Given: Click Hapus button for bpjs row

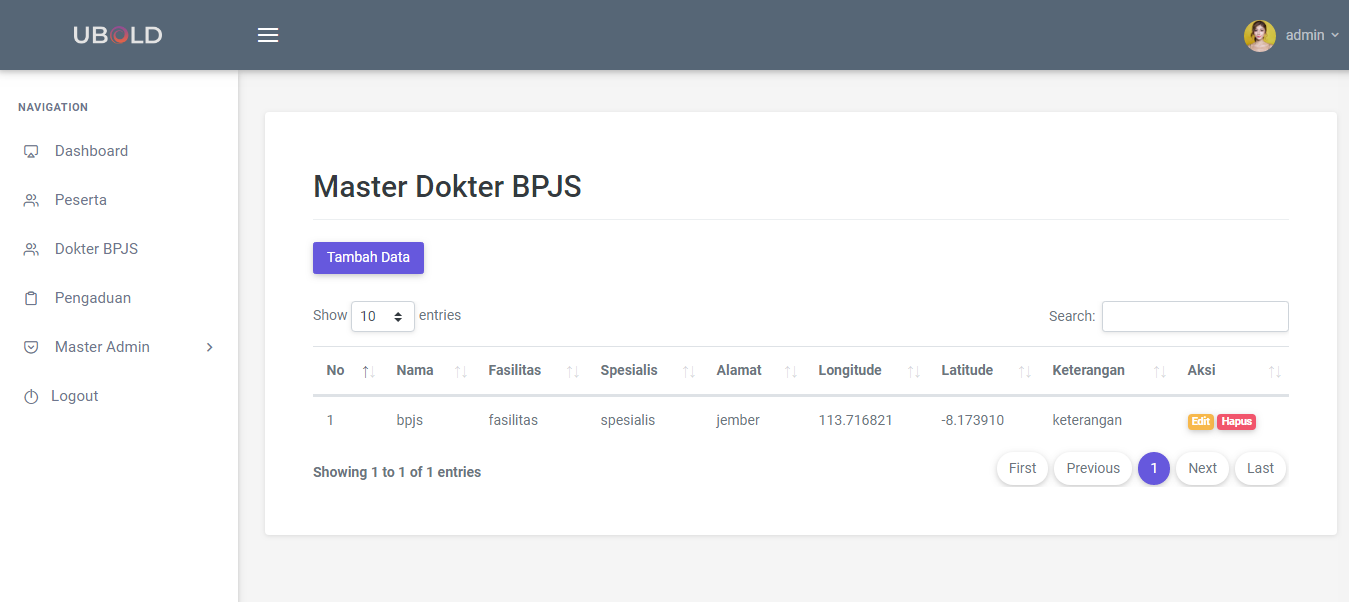Looking at the screenshot, I should 1236,422.
